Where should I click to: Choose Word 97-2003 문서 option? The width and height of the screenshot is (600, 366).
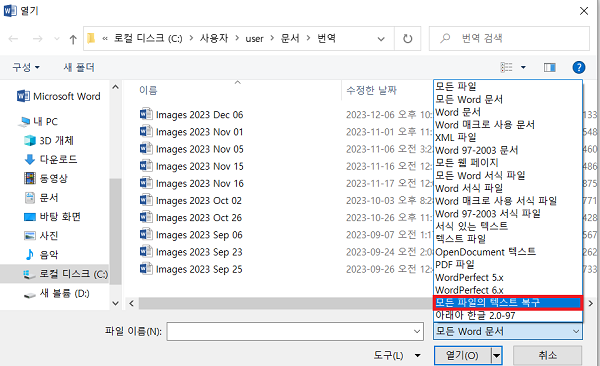508,150
